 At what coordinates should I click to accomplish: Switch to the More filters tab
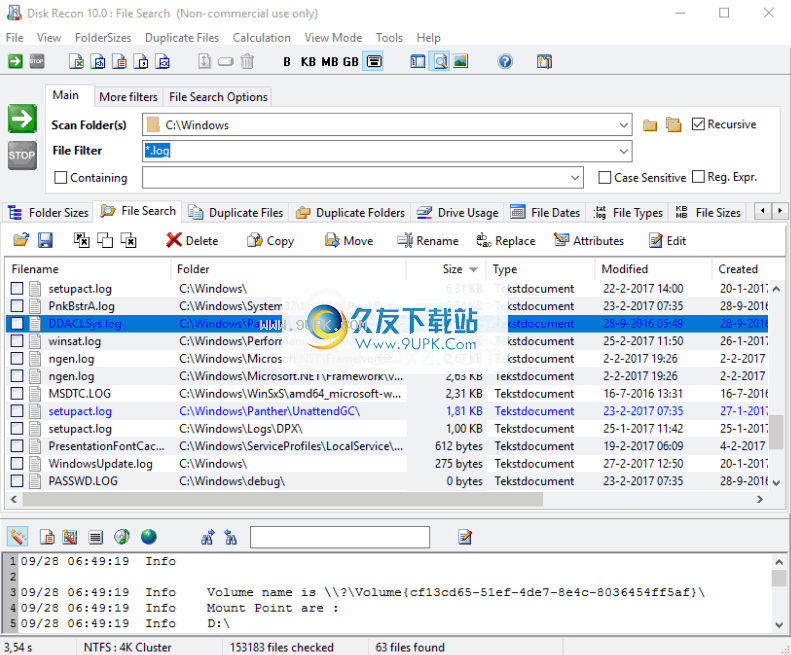point(128,97)
